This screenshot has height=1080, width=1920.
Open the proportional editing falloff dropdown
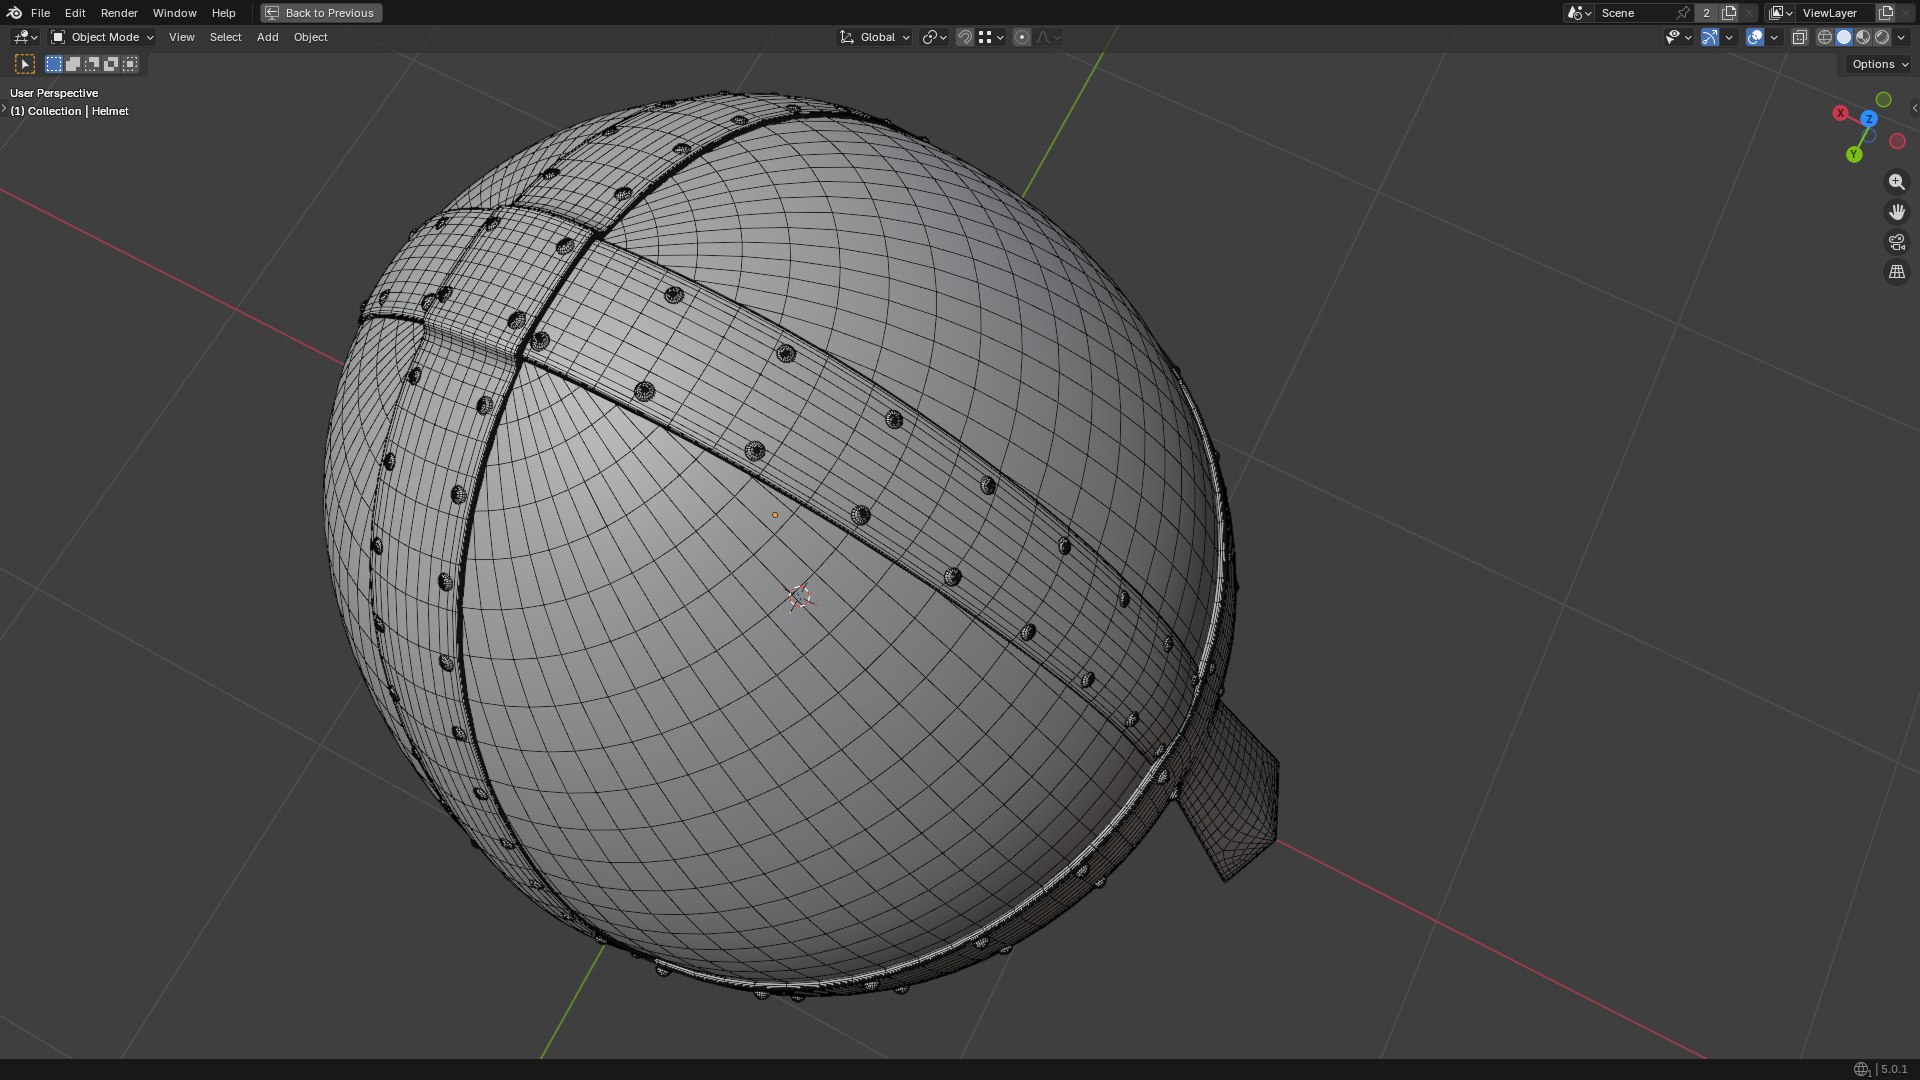[x=1048, y=37]
